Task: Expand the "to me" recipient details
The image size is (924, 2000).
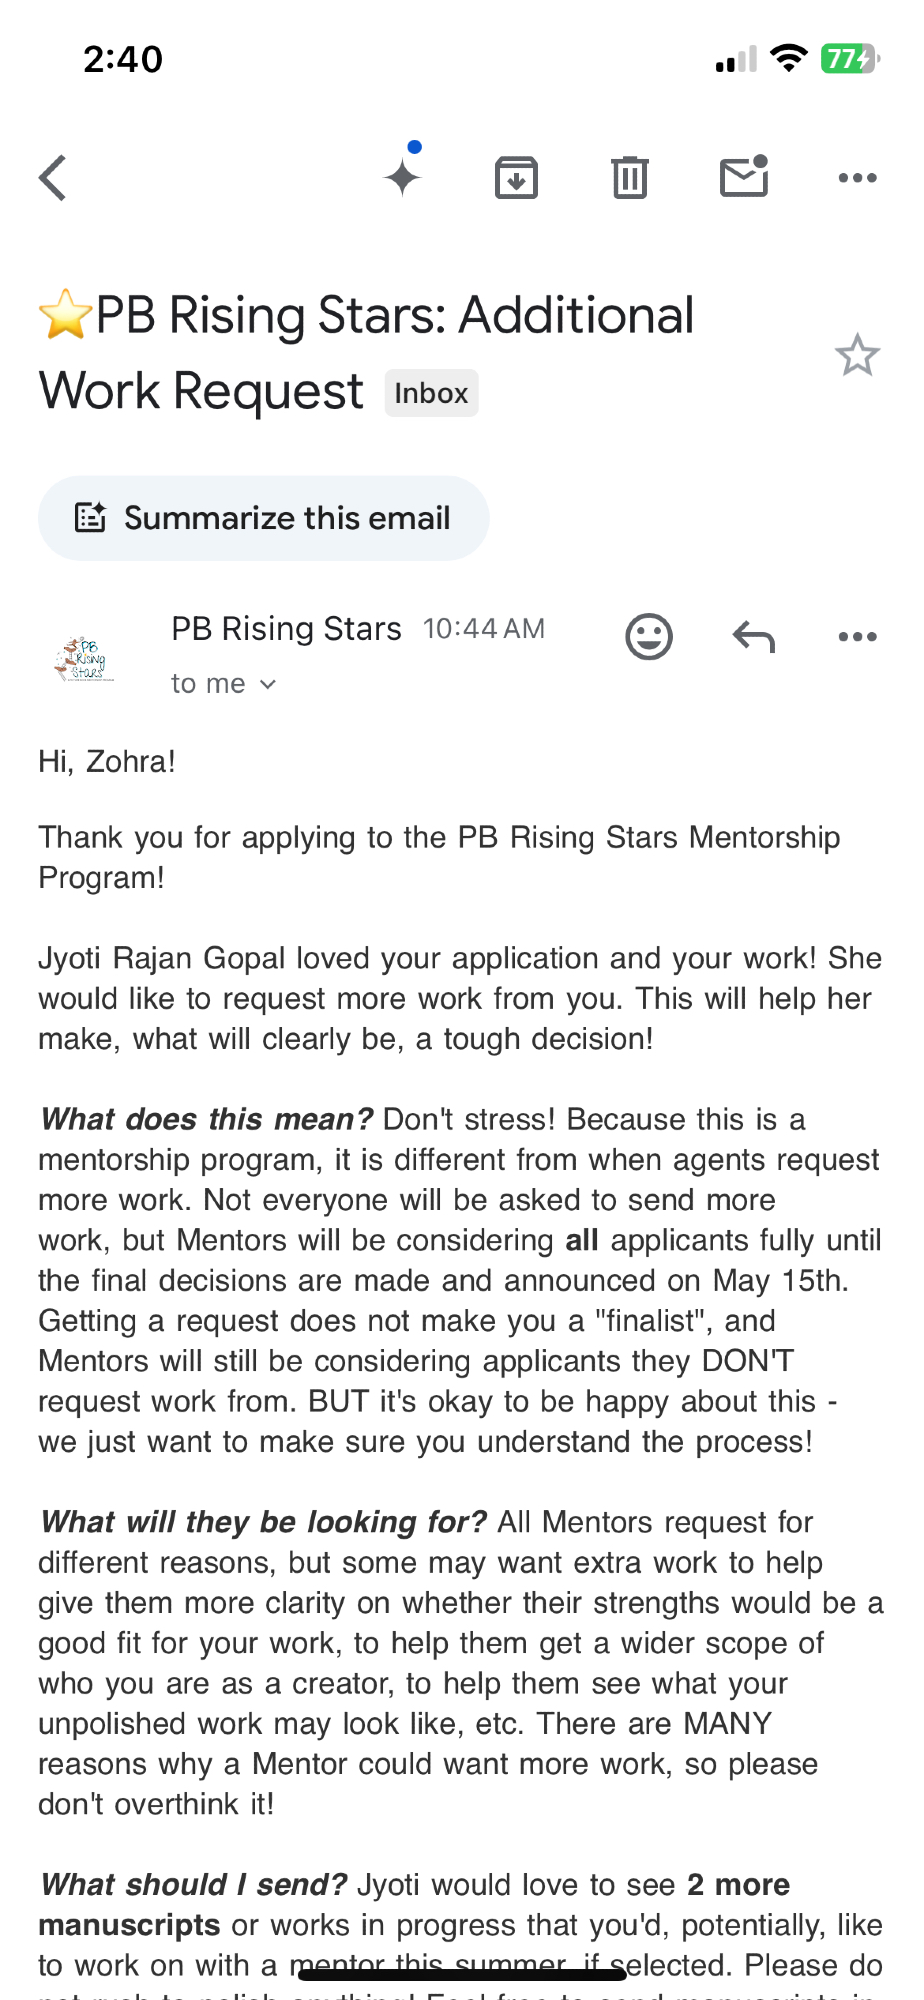Action: [x=223, y=684]
